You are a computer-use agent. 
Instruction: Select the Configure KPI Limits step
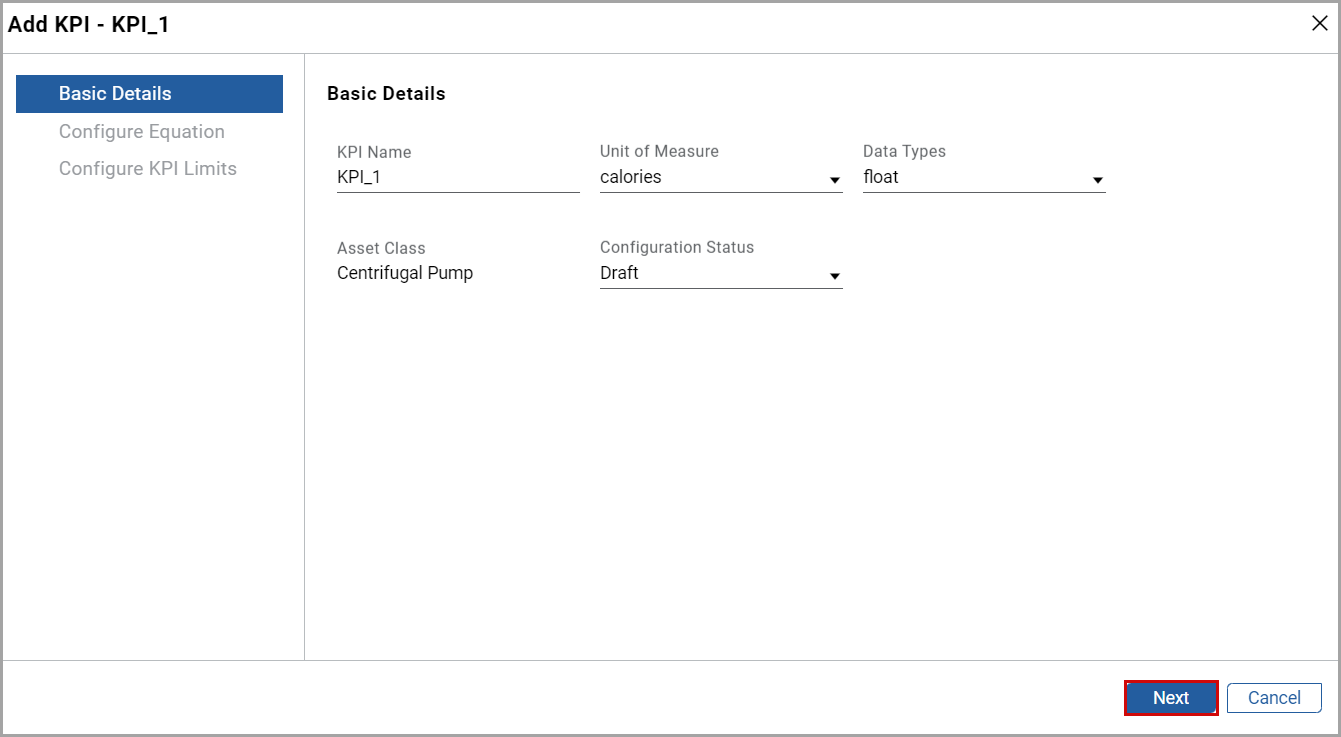point(147,168)
